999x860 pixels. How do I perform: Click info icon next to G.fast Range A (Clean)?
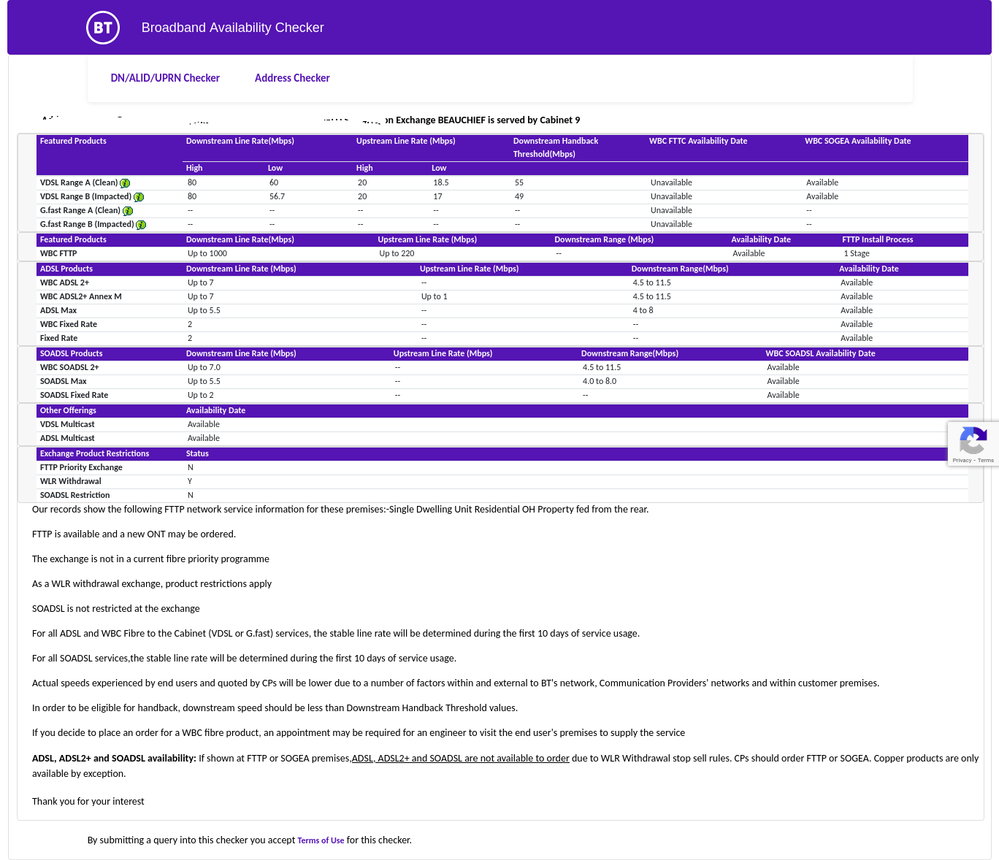pyautogui.click(x=127, y=211)
